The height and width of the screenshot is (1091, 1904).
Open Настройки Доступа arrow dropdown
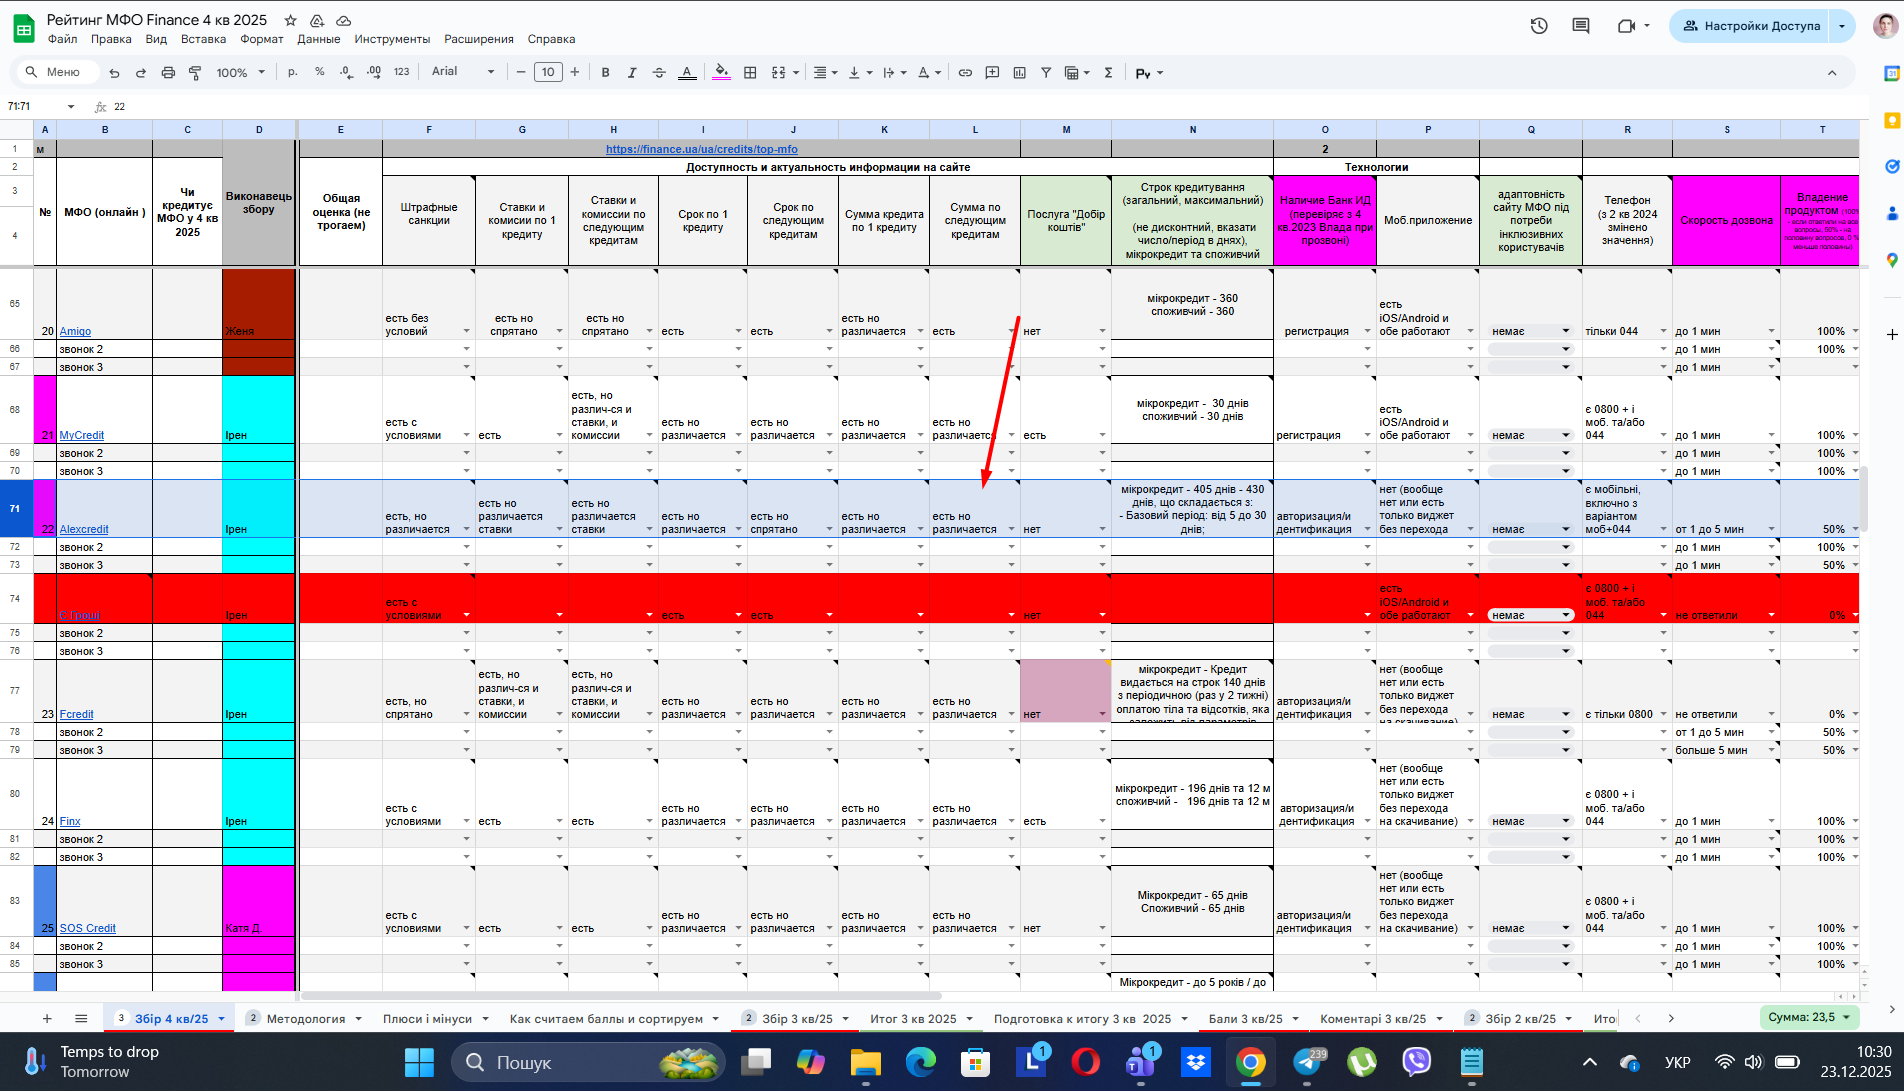pos(1842,26)
